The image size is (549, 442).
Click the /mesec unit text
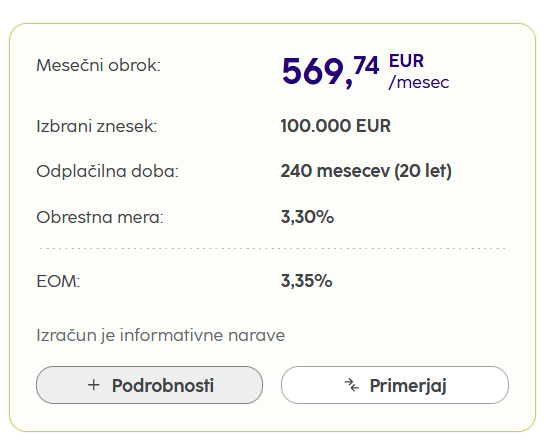coord(419,83)
